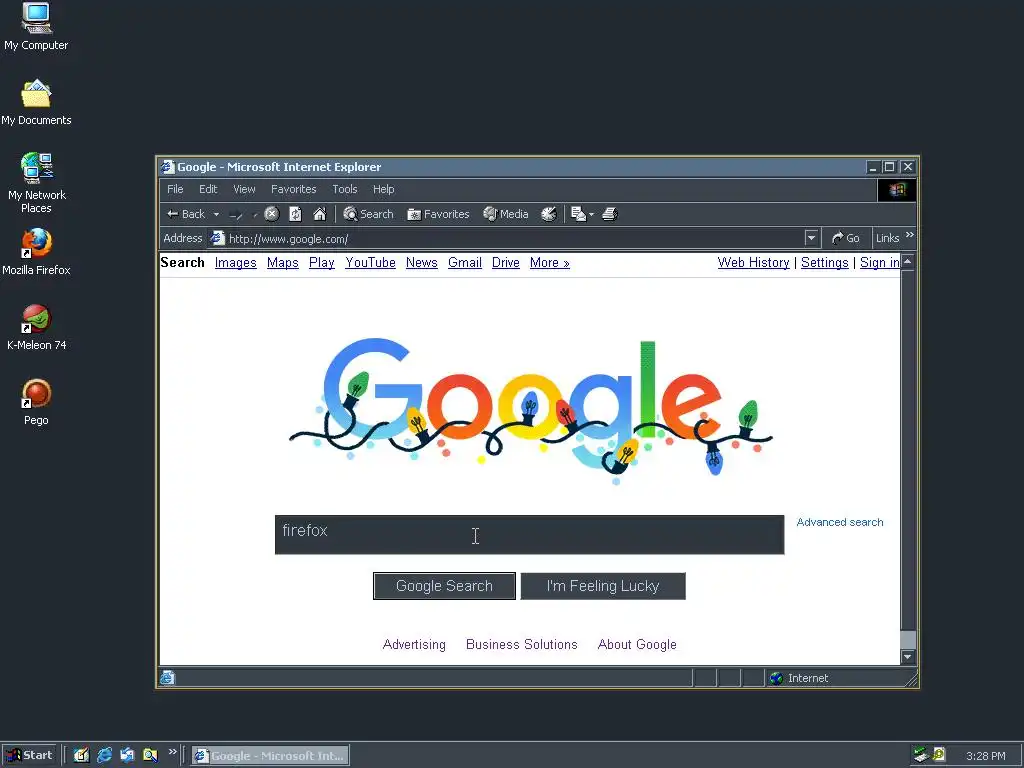1024x768 pixels.
Task: Stop page loading with the Stop icon
Action: click(272, 214)
